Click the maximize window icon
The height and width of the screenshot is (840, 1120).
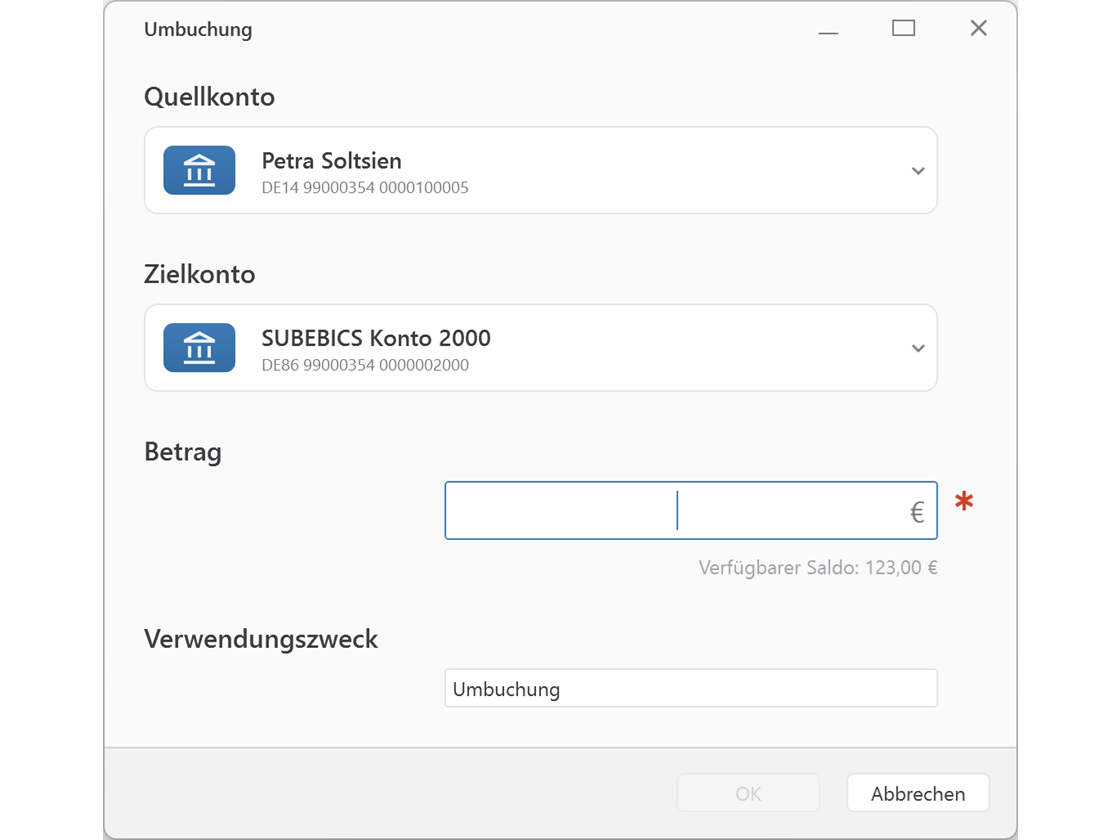pos(903,28)
